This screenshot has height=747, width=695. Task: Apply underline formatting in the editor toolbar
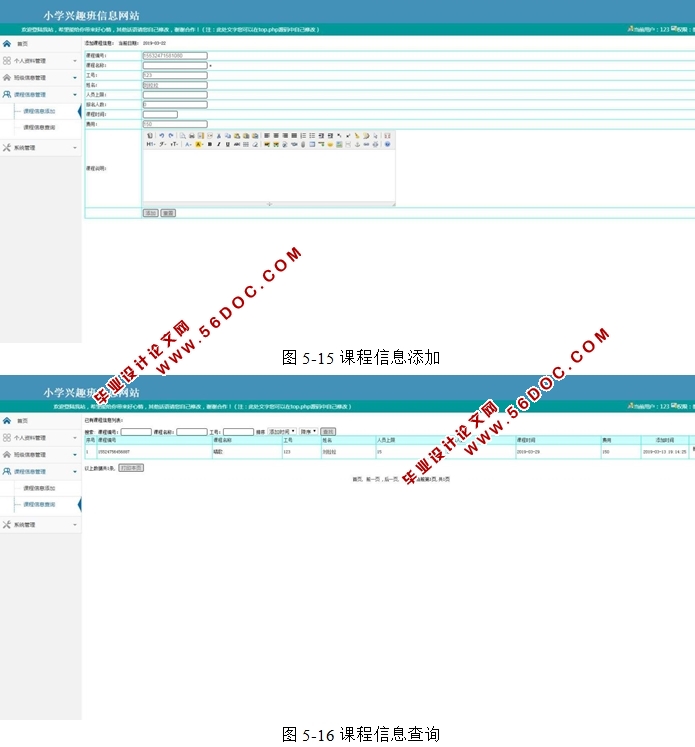pos(227,144)
